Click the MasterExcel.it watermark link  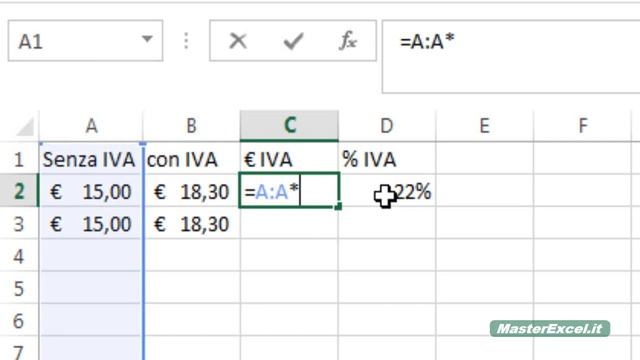point(550,329)
